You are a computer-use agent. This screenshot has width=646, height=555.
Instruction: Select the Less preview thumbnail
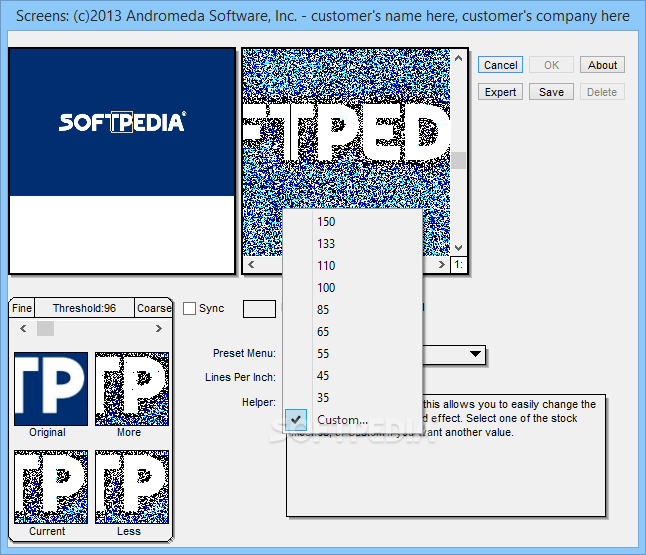(132, 487)
